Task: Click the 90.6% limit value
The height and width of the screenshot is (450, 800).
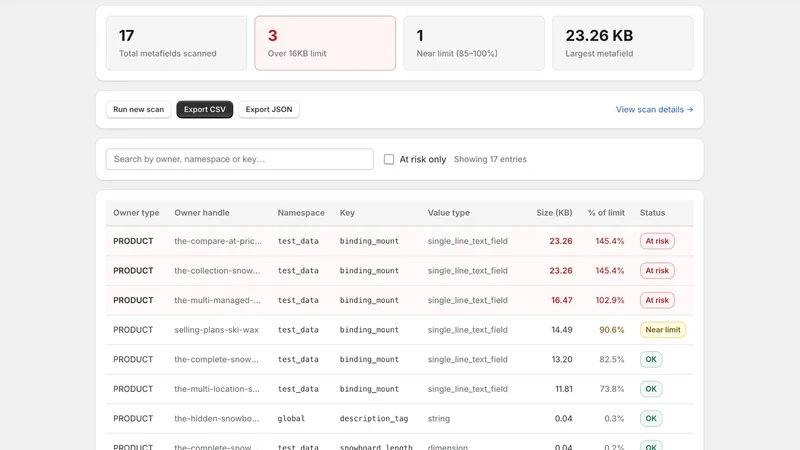Action: 612,330
